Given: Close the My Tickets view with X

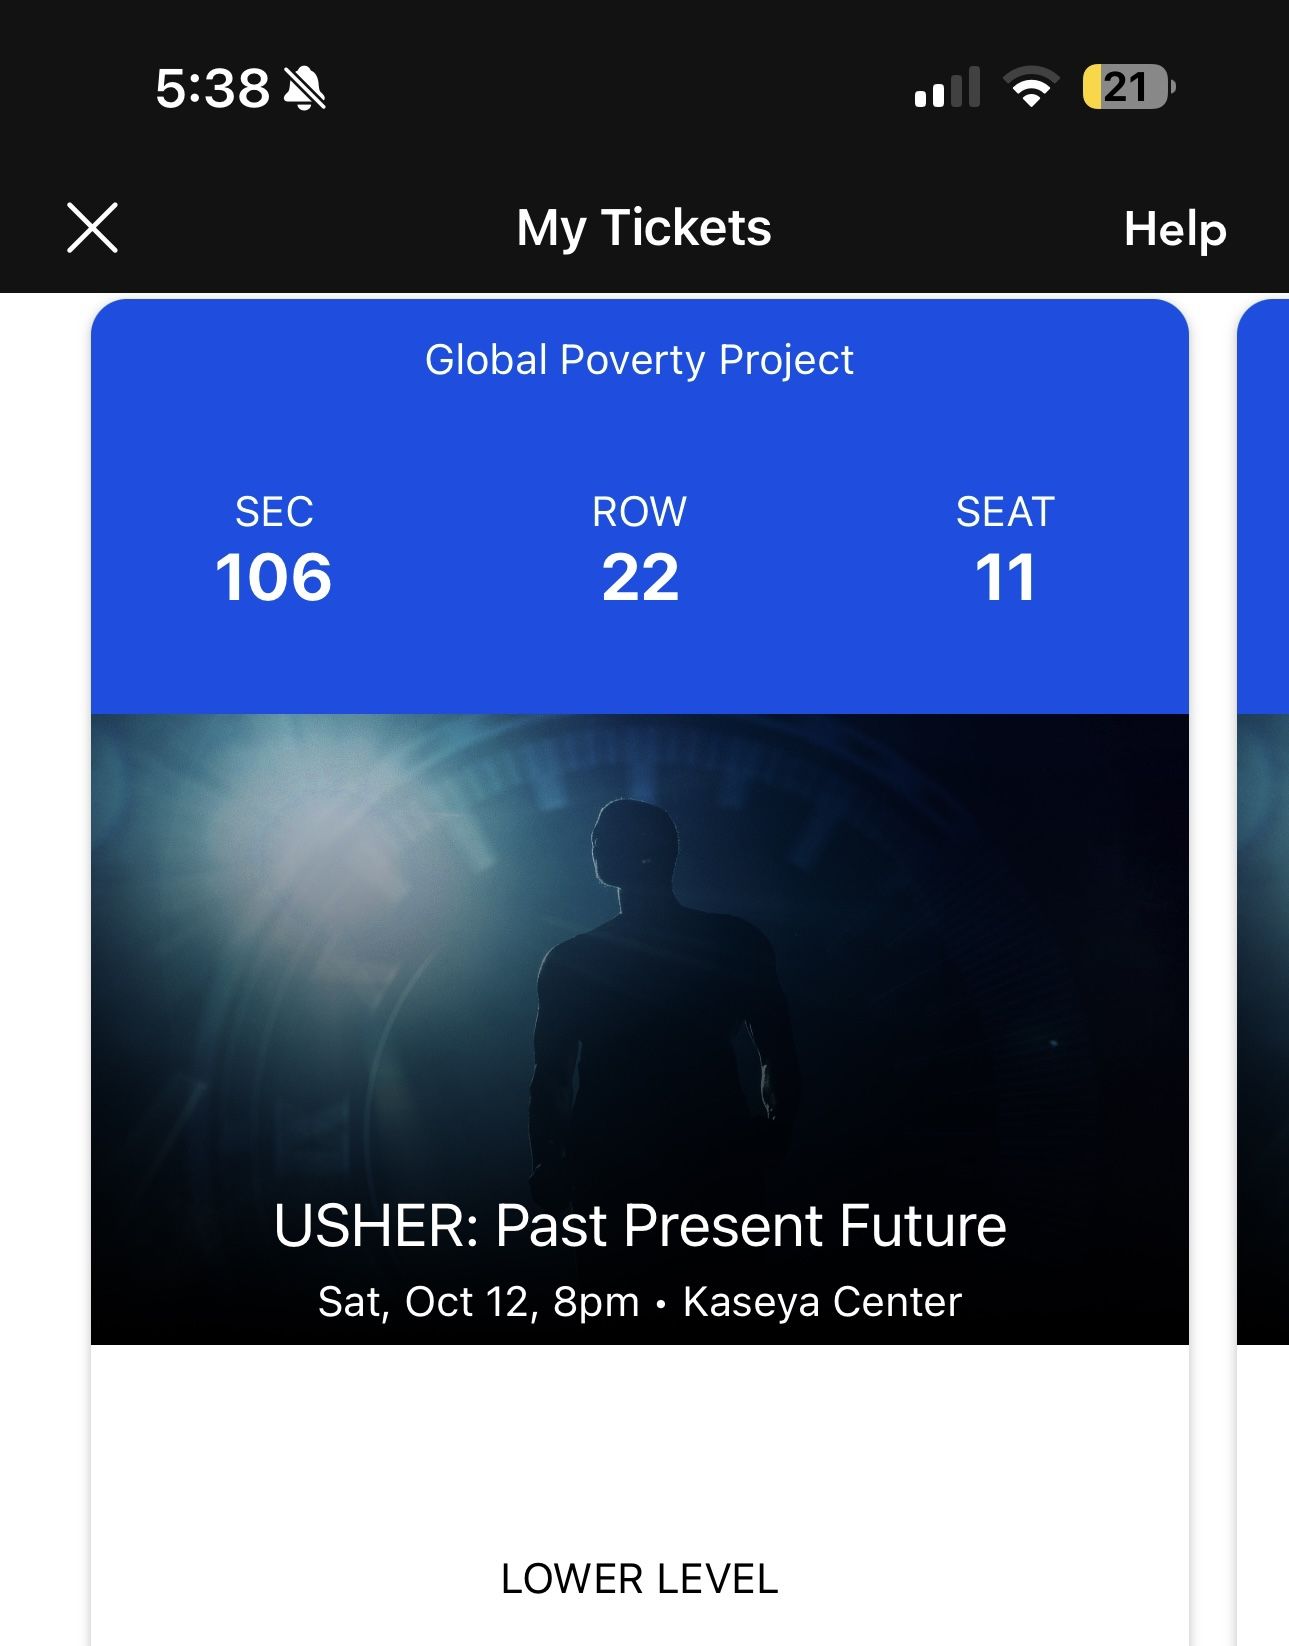Looking at the screenshot, I should click(92, 228).
